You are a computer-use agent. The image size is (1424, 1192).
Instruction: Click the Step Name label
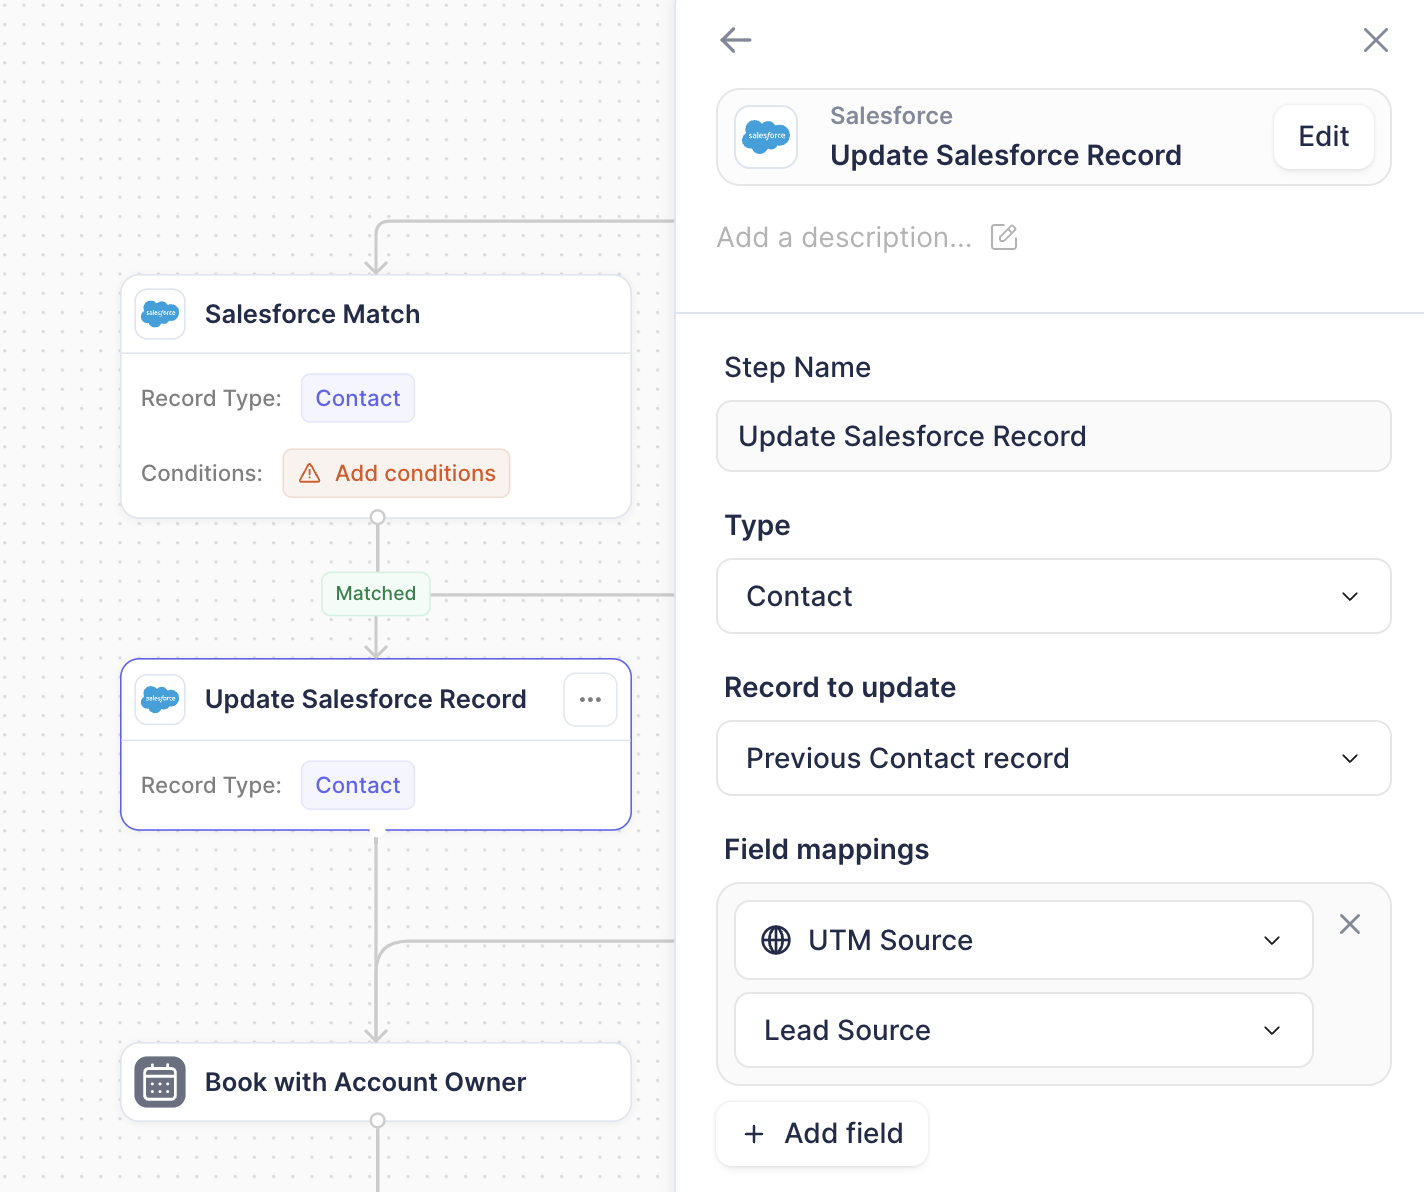point(797,367)
